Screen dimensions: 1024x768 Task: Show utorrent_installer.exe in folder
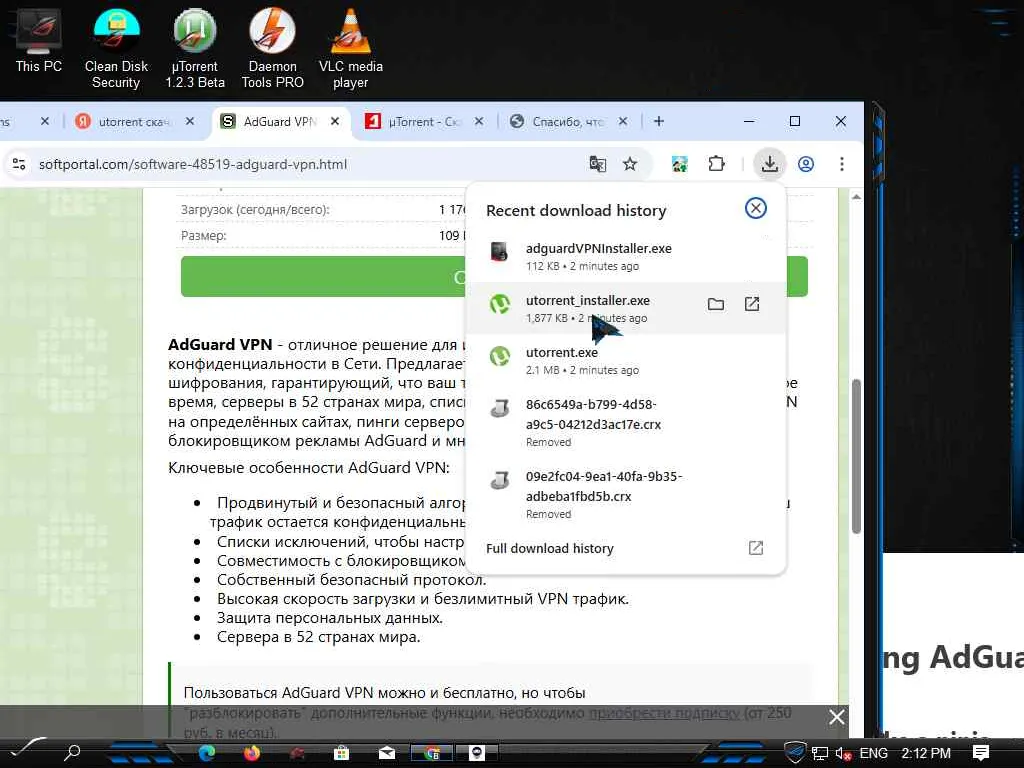(x=716, y=304)
